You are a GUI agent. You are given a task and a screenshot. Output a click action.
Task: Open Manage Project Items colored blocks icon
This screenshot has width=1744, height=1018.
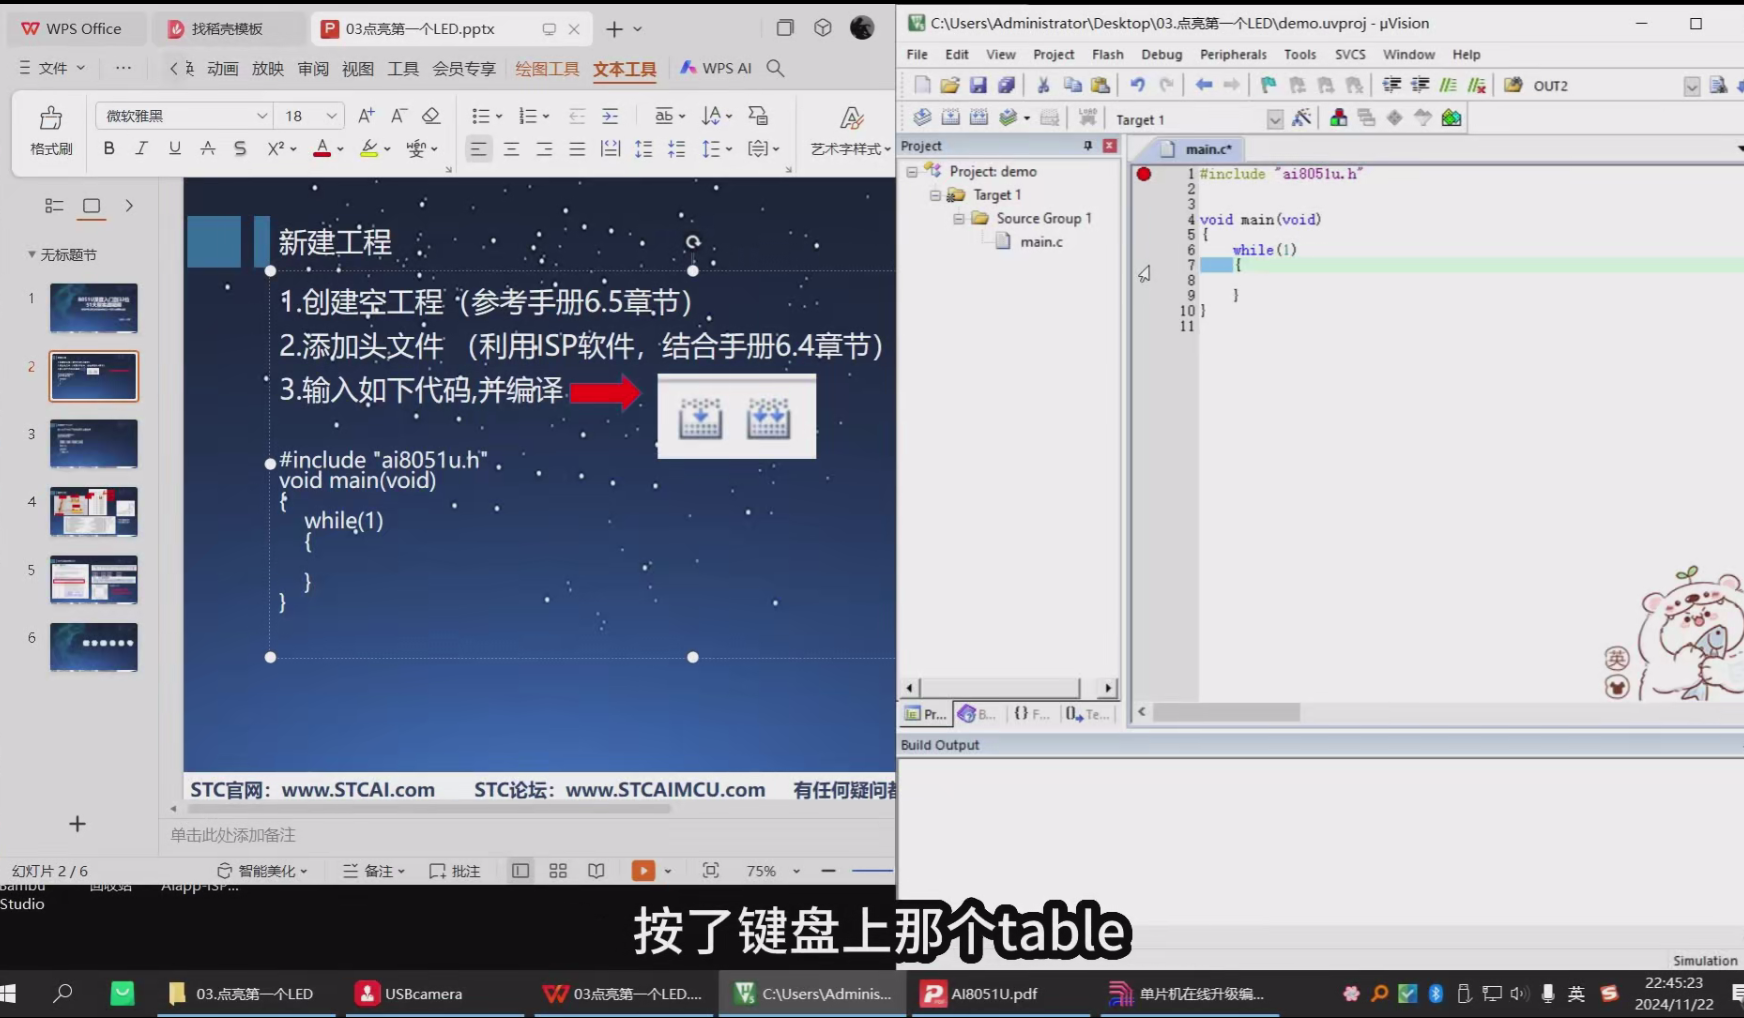click(x=1338, y=118)
